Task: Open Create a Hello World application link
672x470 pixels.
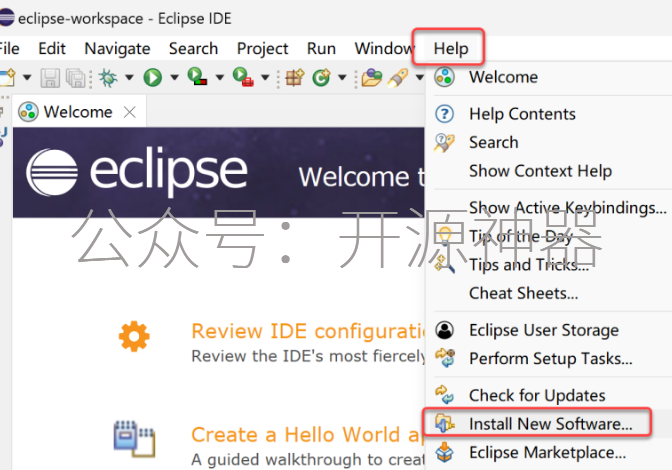Action: pyautogui.click(x=307, y=434)
